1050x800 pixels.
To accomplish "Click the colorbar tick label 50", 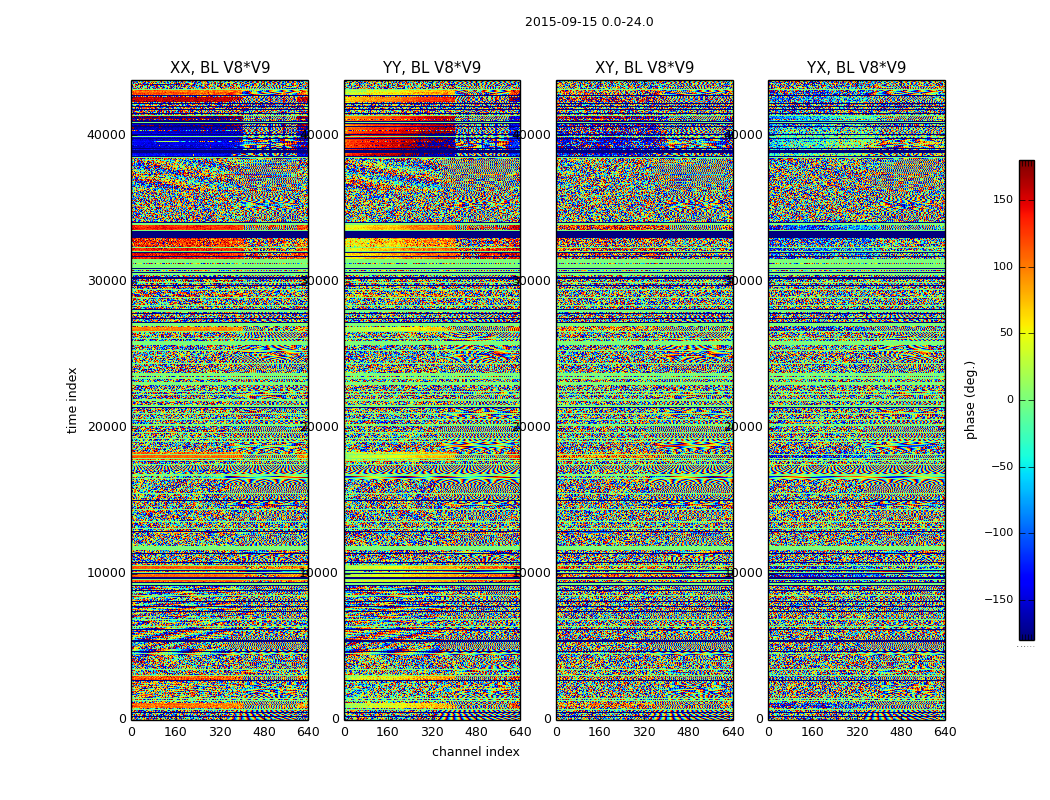I will (x=1006, y=333).
